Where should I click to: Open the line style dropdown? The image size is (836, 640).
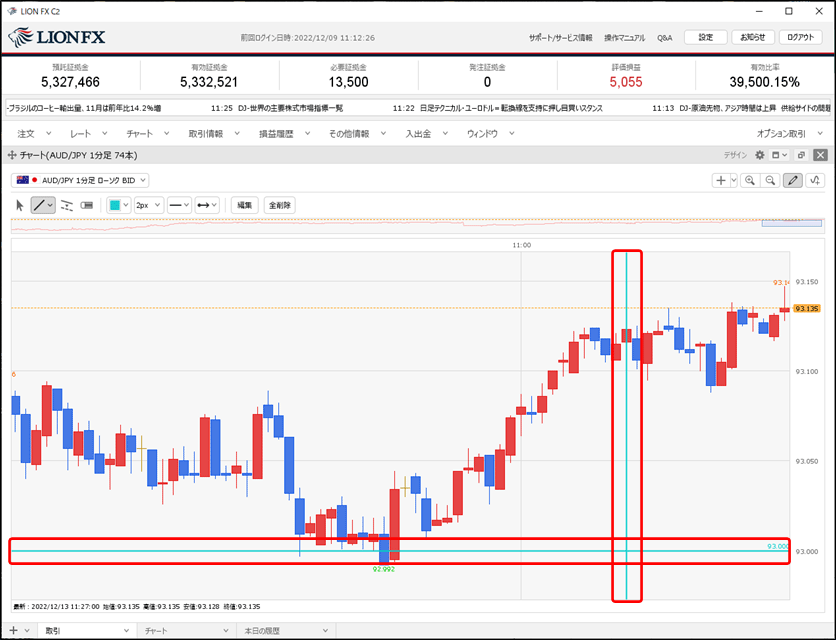click(179, 205)
